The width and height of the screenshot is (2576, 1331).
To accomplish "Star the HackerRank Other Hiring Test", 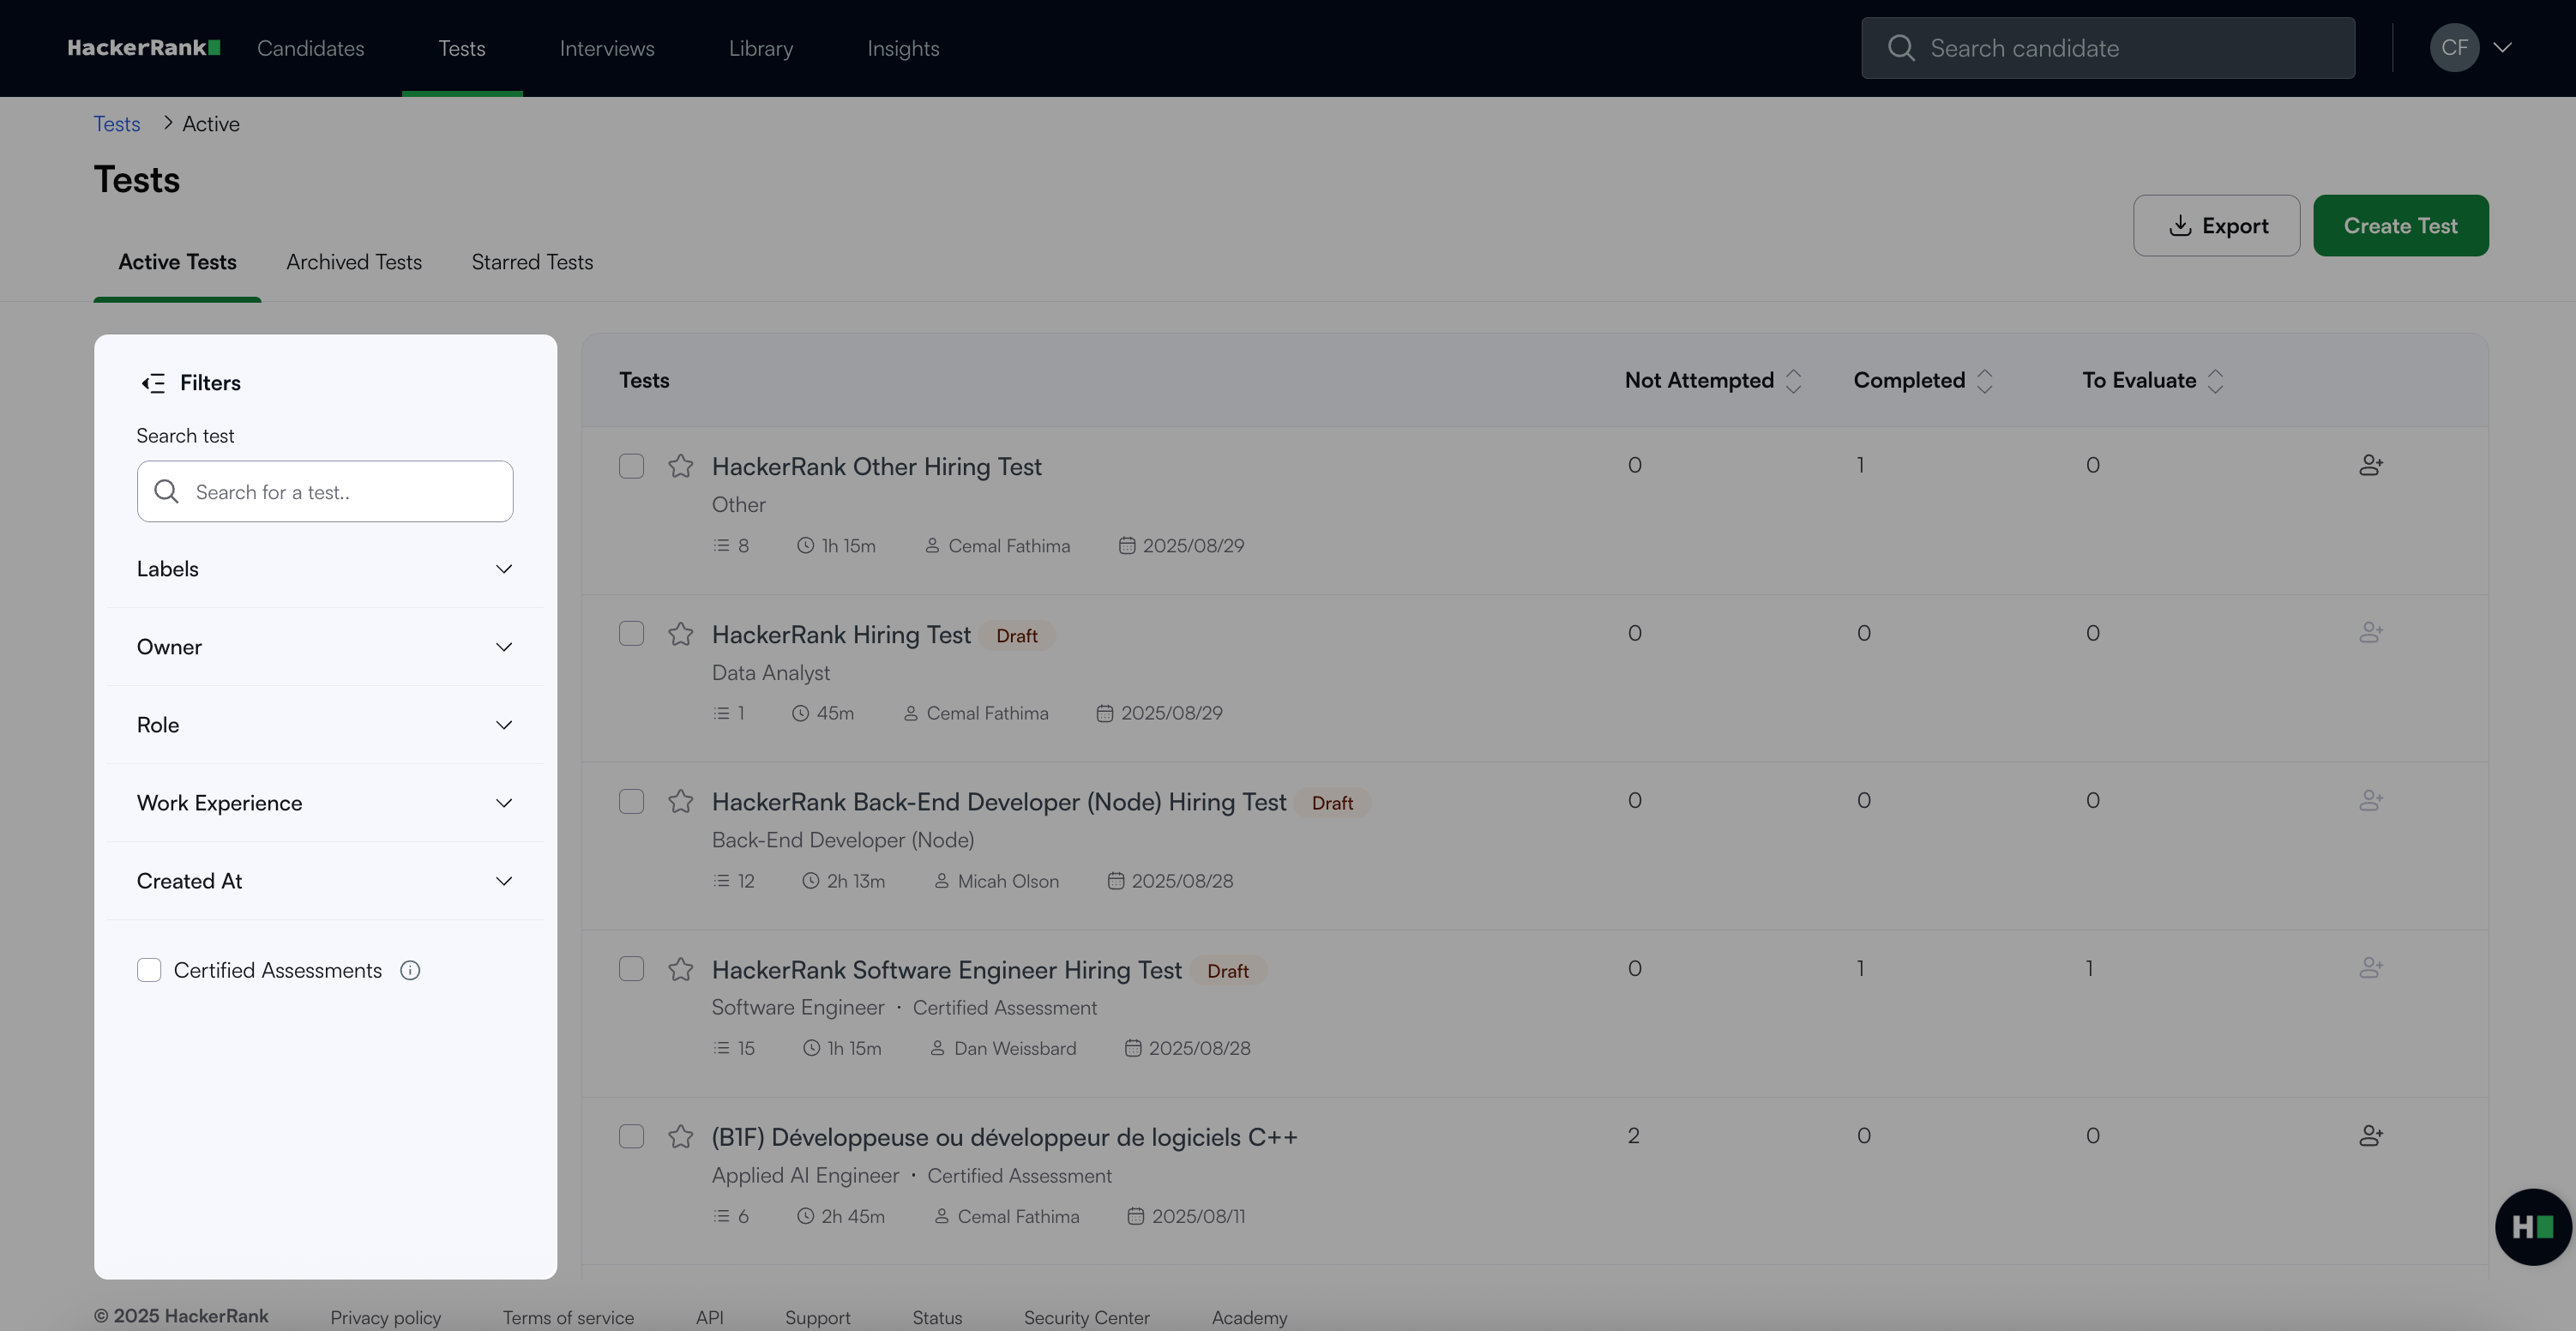I will click(x=681, y=466).
